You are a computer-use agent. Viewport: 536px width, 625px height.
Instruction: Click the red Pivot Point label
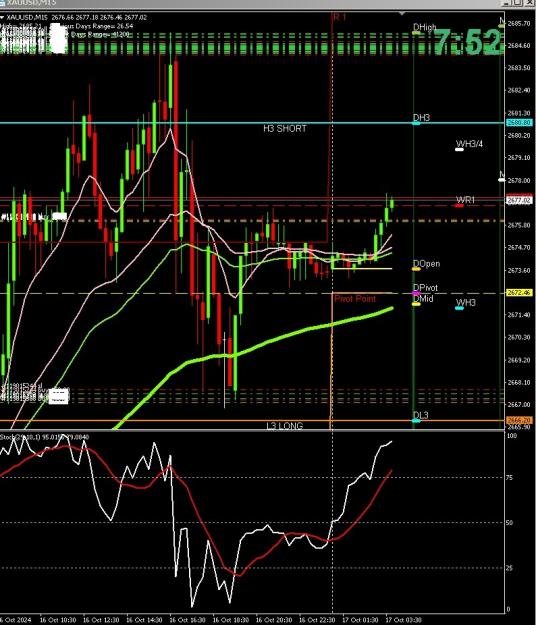[355, 299]
